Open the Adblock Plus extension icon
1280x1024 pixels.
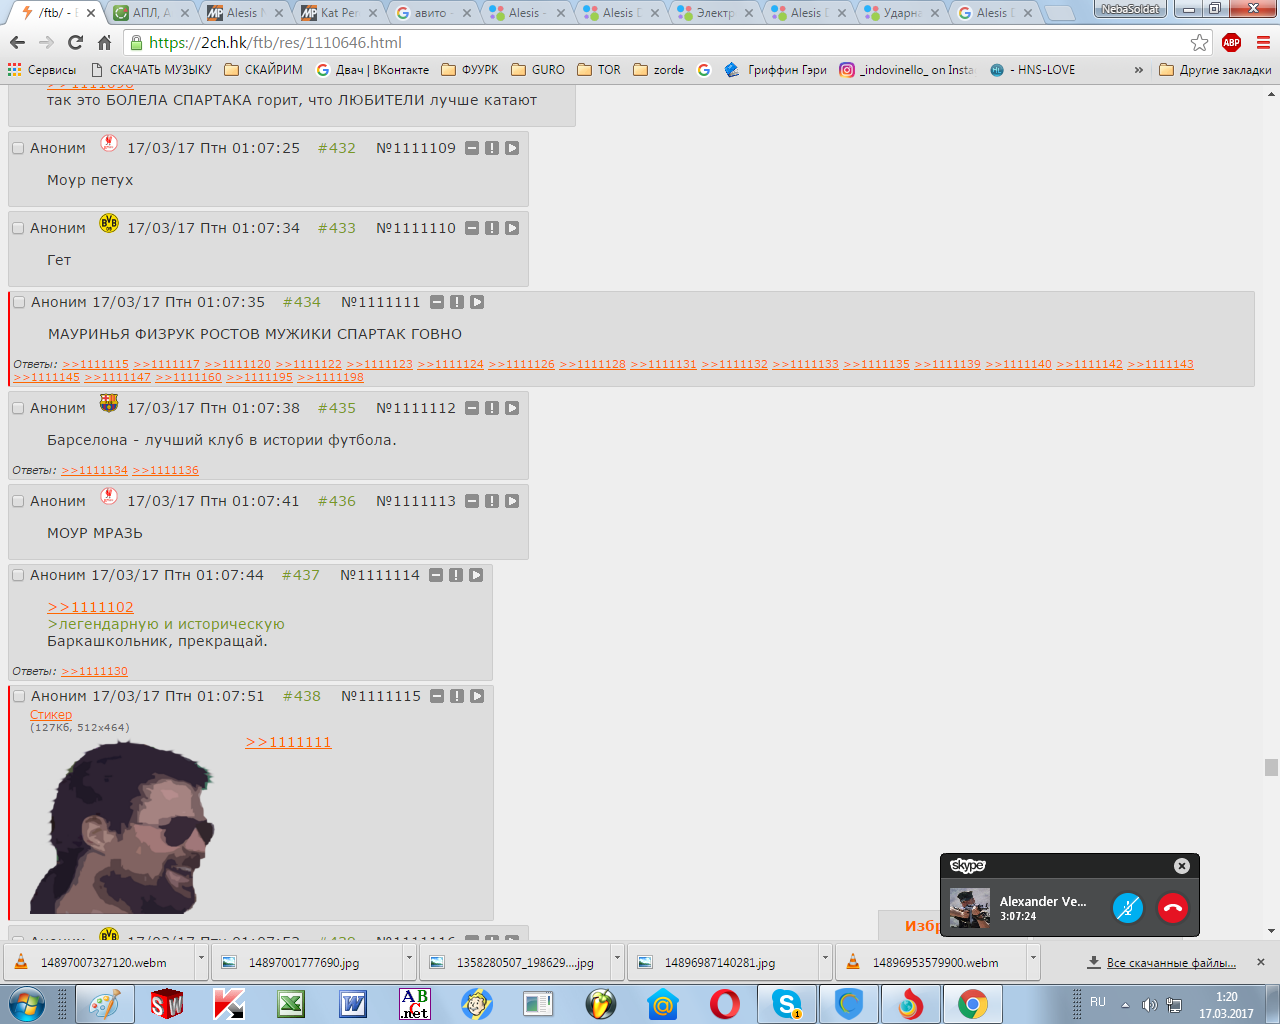[1232, 43]
